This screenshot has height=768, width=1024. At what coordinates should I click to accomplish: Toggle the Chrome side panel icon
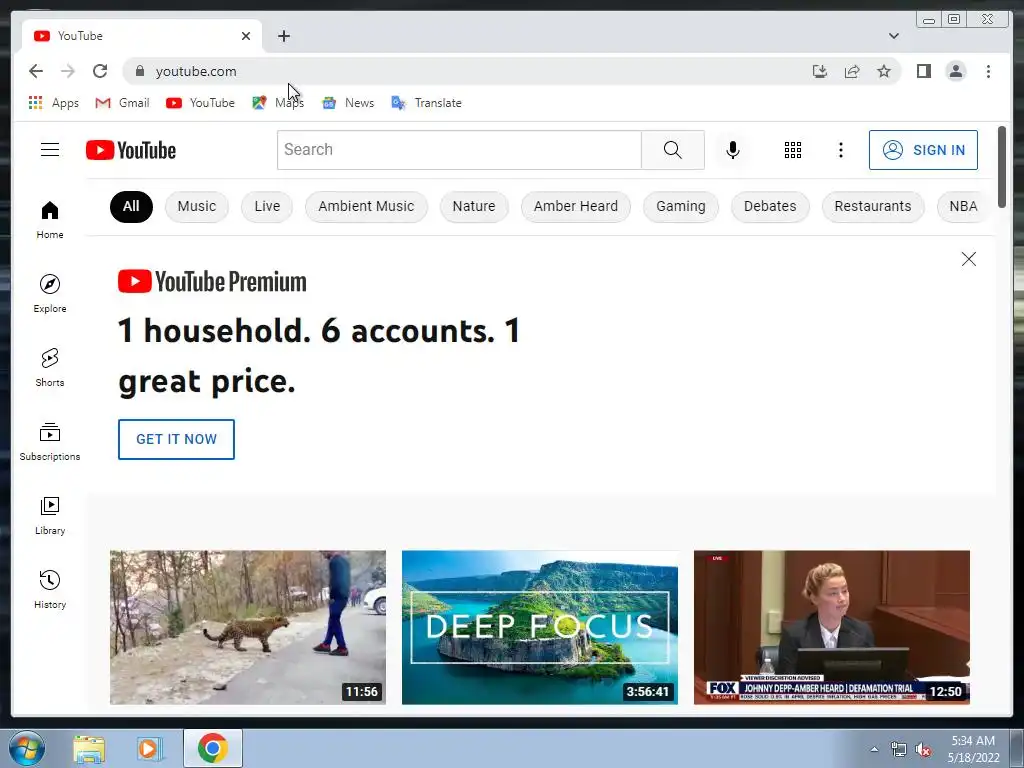(923, 71)
